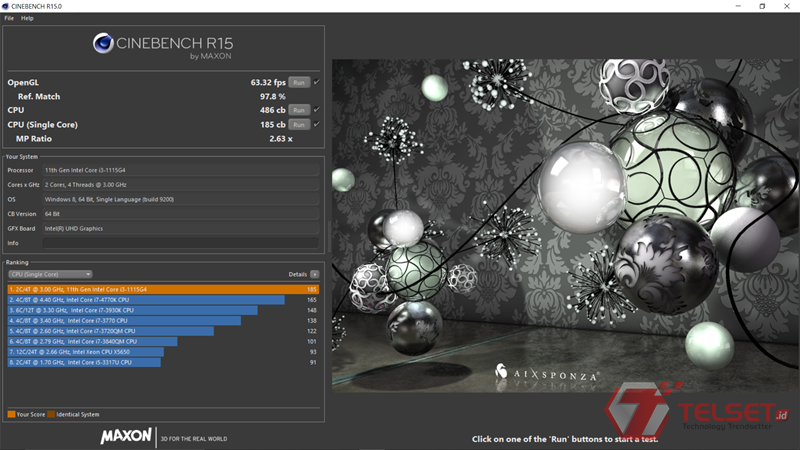800x450 pixels.
Task: Select the ranking row for i7-3840QM
Action: coord(163,341)
